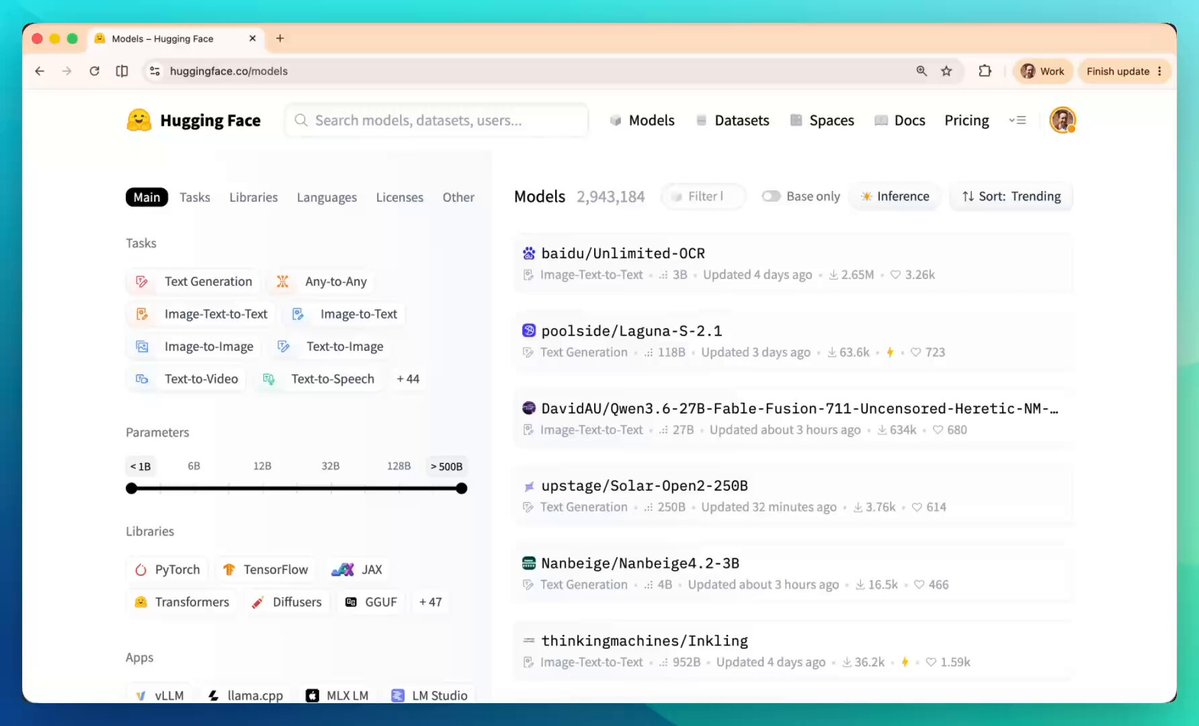Image resolution: width=1199 pixels, height=726 pixels.
Task: Select the Image-Text-to-Text task filter
Action: [201, 314]
